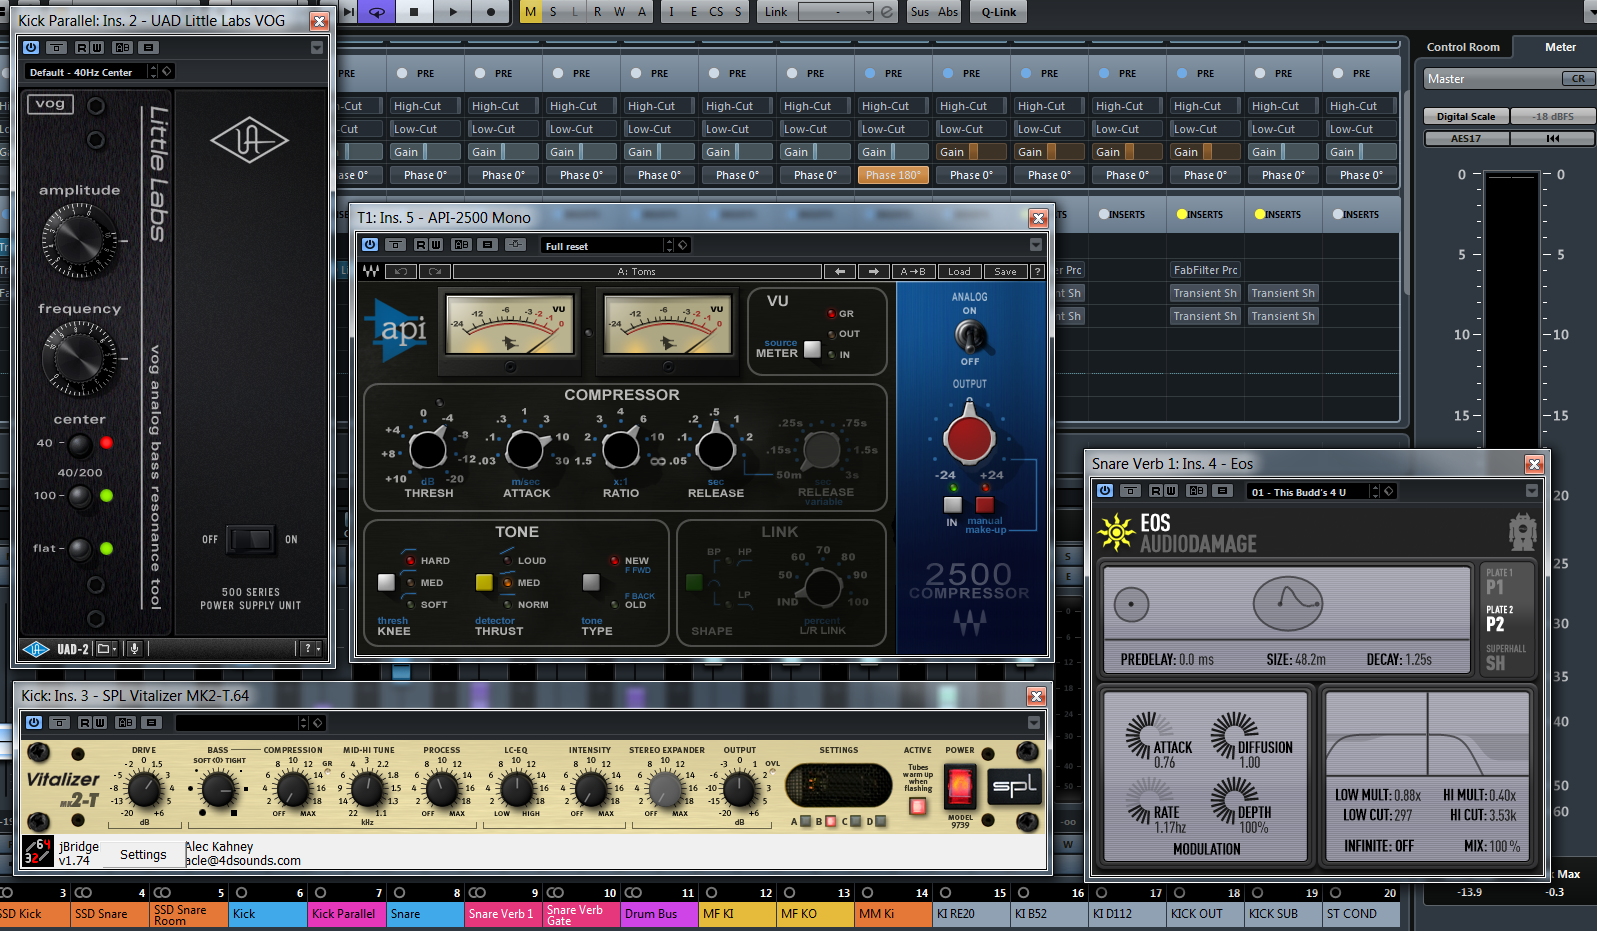Bypass API-2500 plugin with power icon

[370, 245]
